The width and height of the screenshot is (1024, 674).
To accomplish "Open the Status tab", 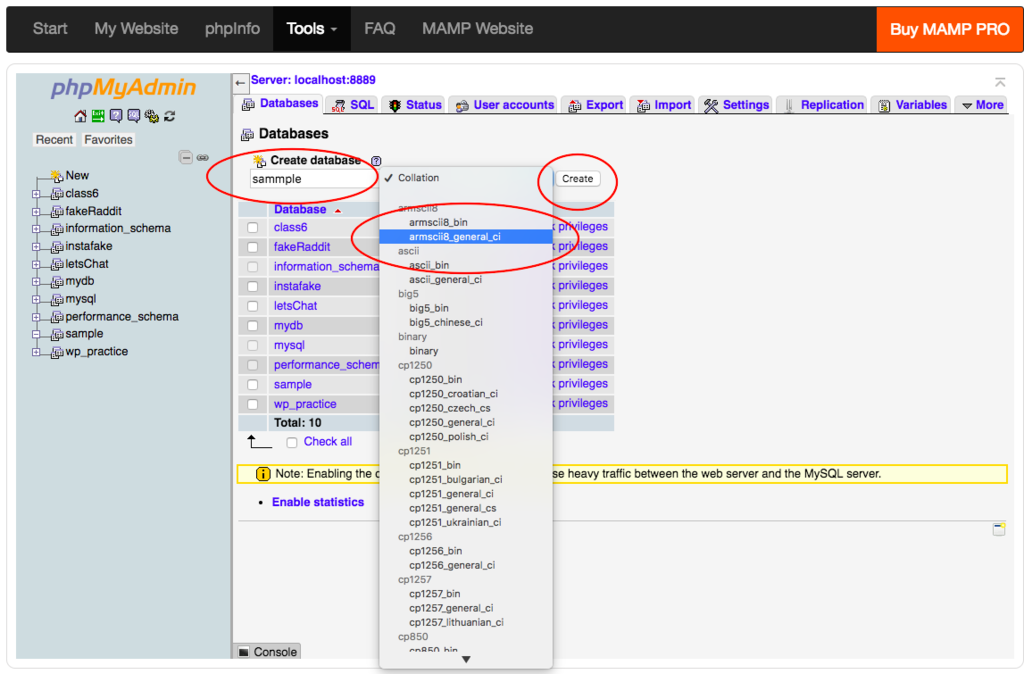I will 415,105.
